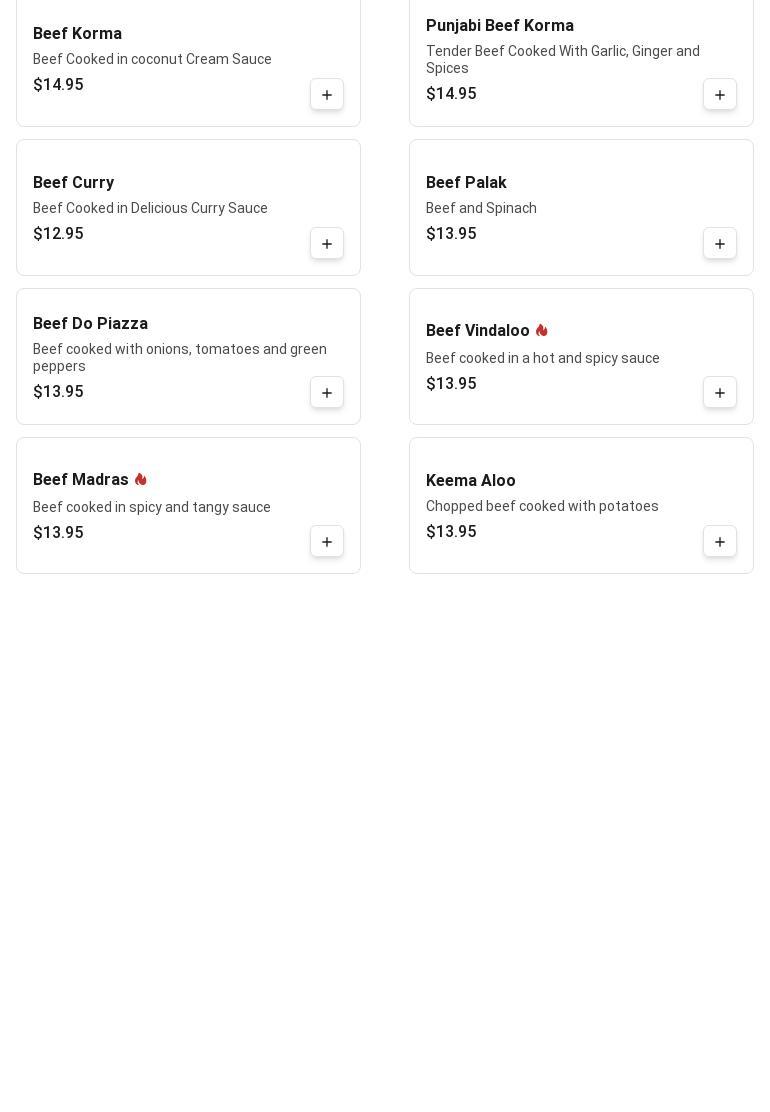Open Punjabi Beef Korma item title

[499, 26]
